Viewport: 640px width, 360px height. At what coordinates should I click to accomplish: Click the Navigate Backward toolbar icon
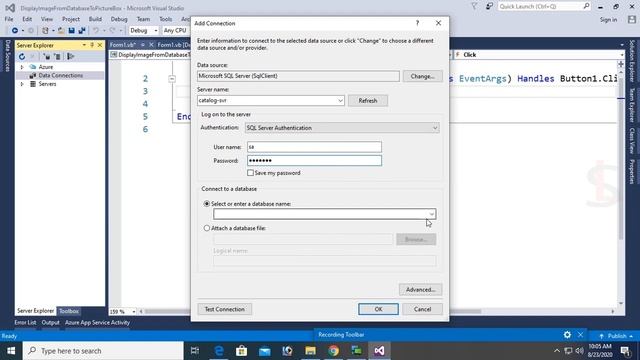[x=15, y=31]
